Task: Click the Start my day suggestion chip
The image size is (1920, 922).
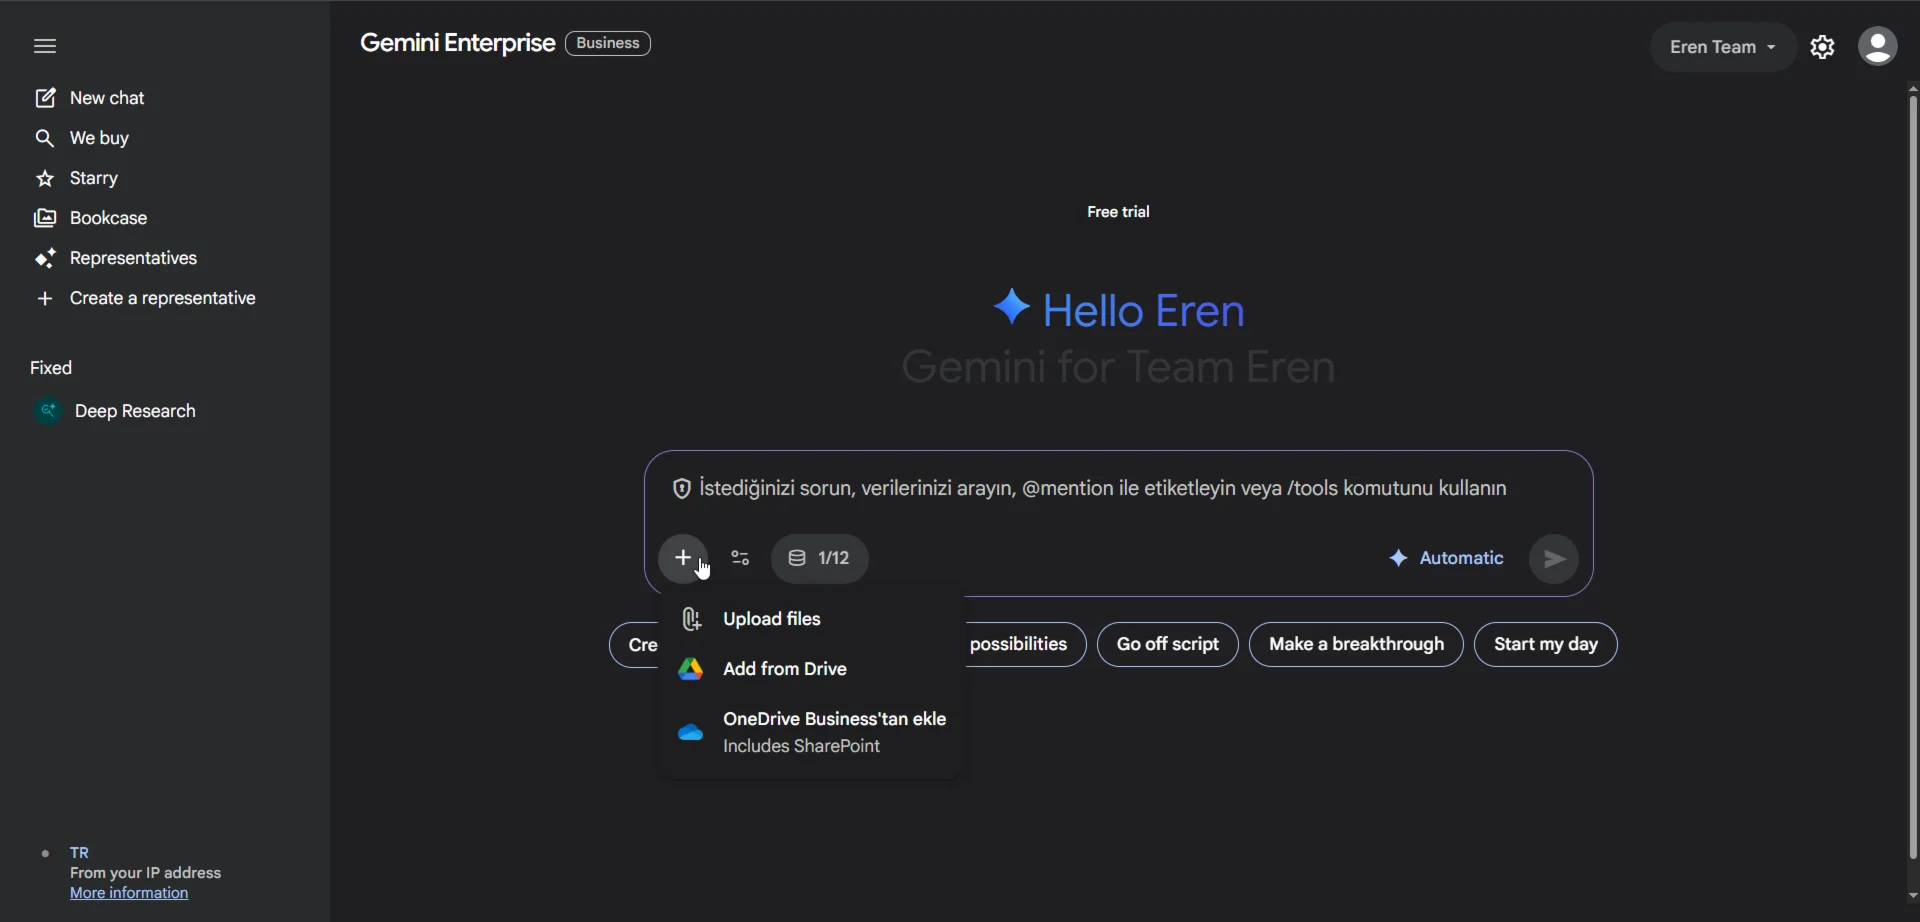Action: (x=1545, y=644)
